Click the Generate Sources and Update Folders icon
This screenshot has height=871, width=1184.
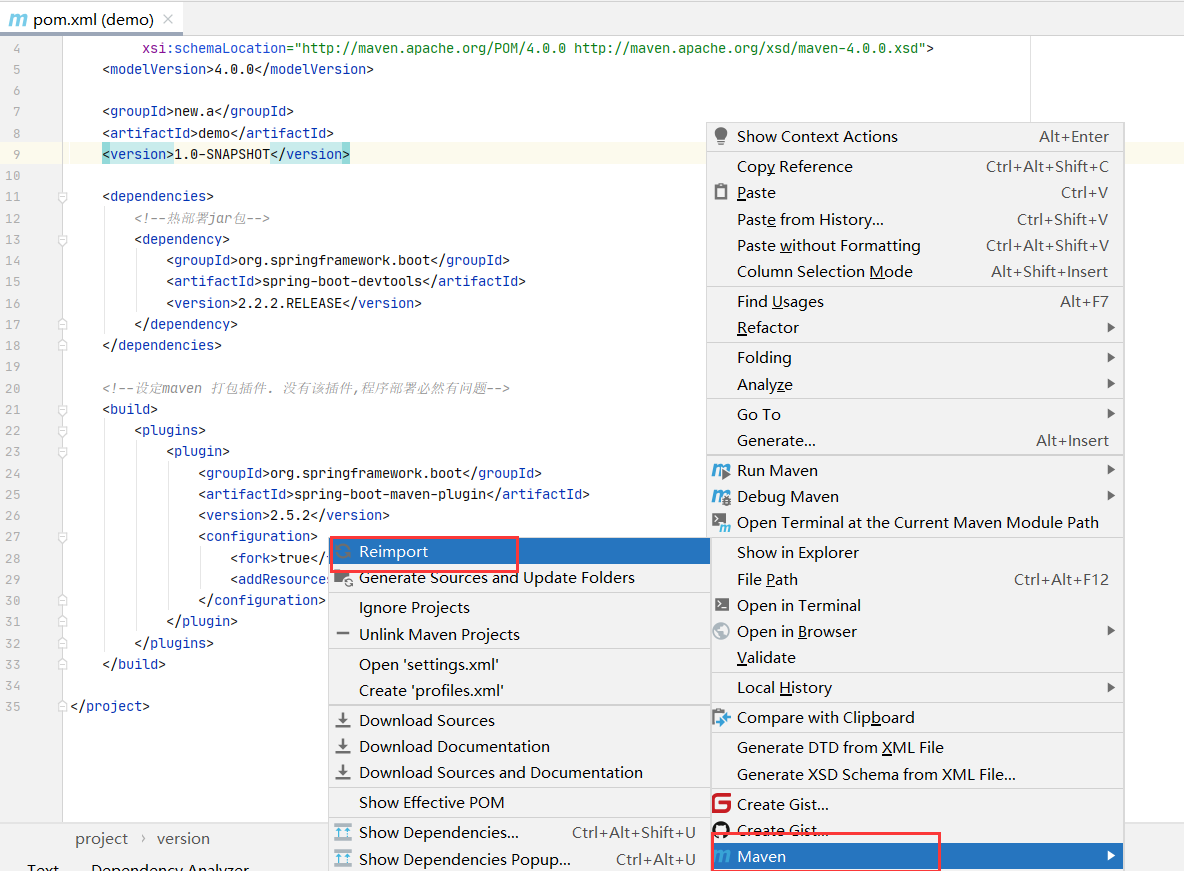344,579
